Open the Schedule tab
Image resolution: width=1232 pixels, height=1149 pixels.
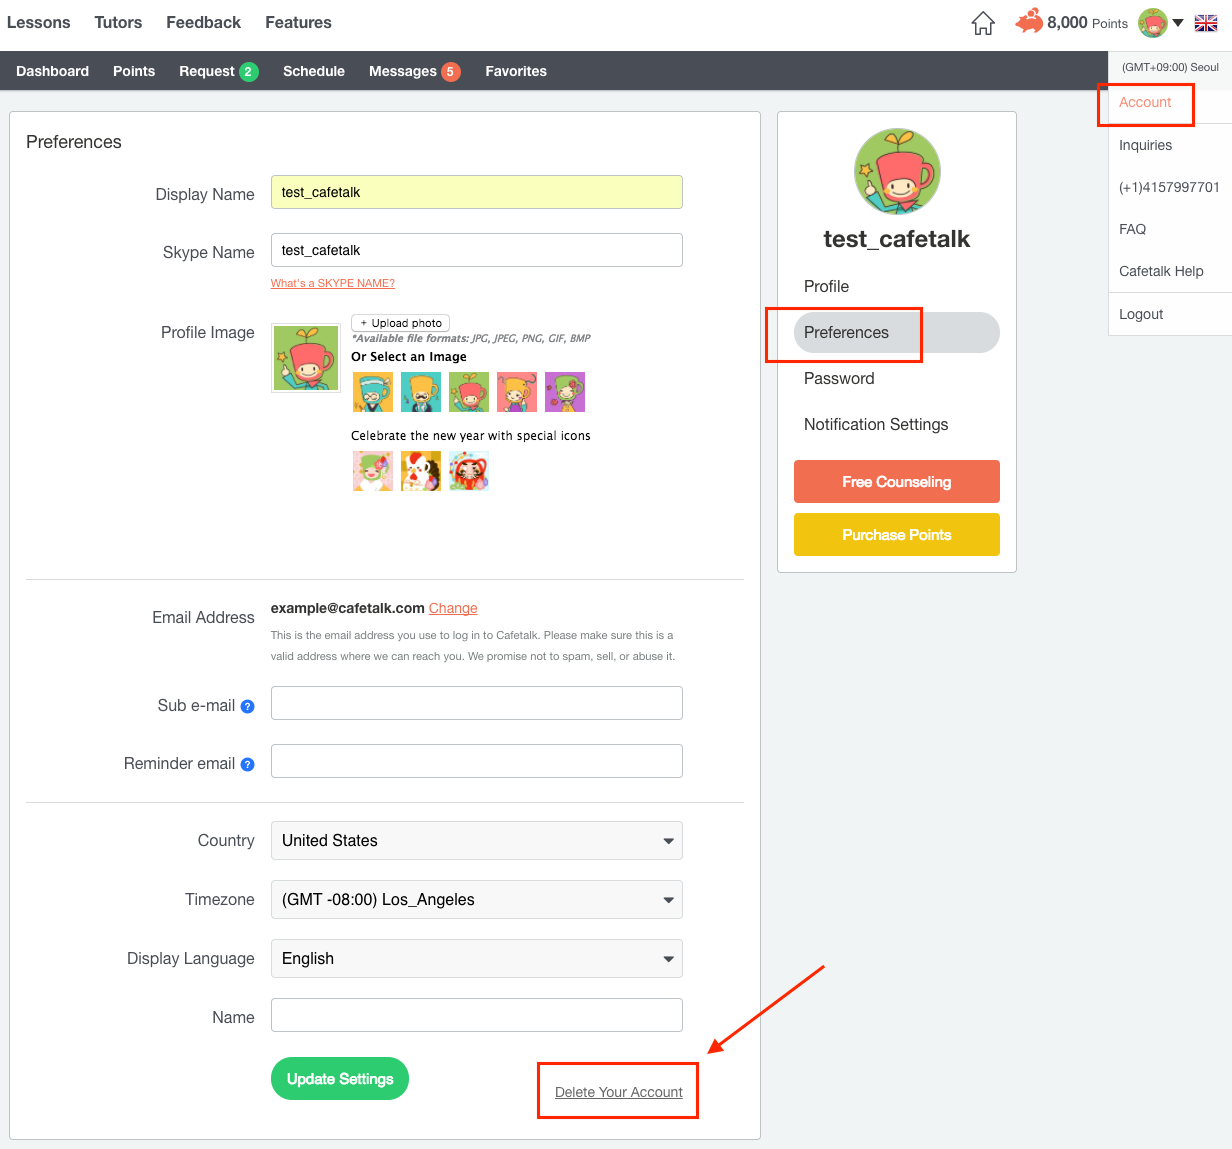314,71
